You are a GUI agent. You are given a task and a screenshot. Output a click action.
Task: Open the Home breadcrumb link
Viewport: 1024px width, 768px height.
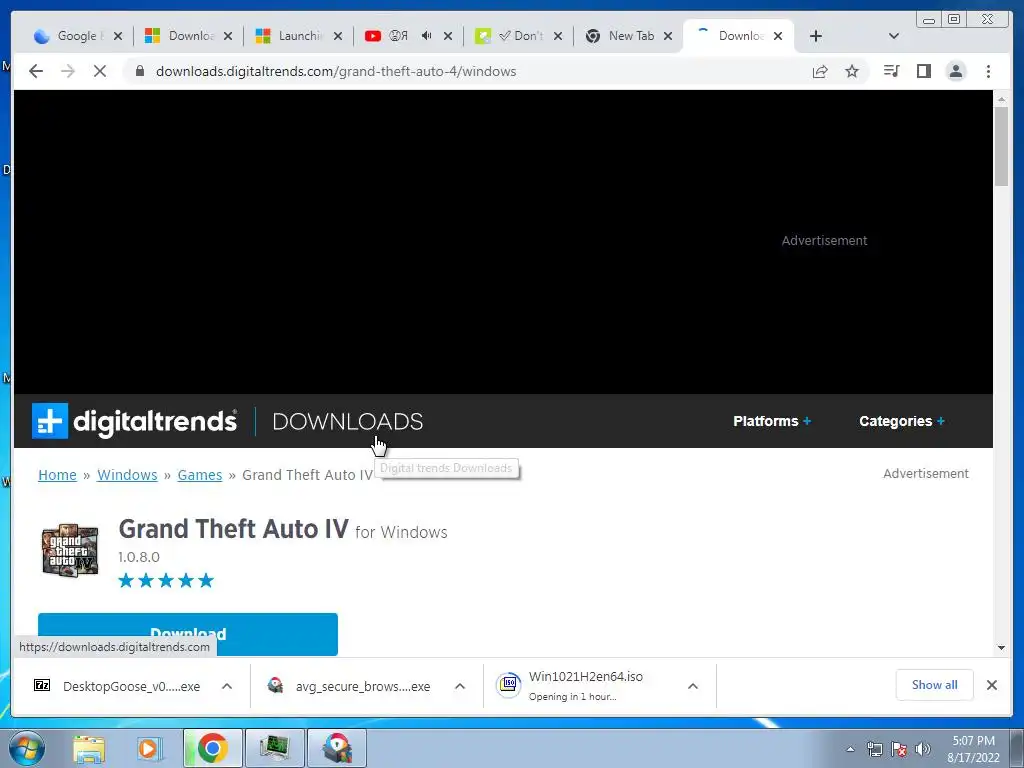pyautogui.click(x=57, y=475)
